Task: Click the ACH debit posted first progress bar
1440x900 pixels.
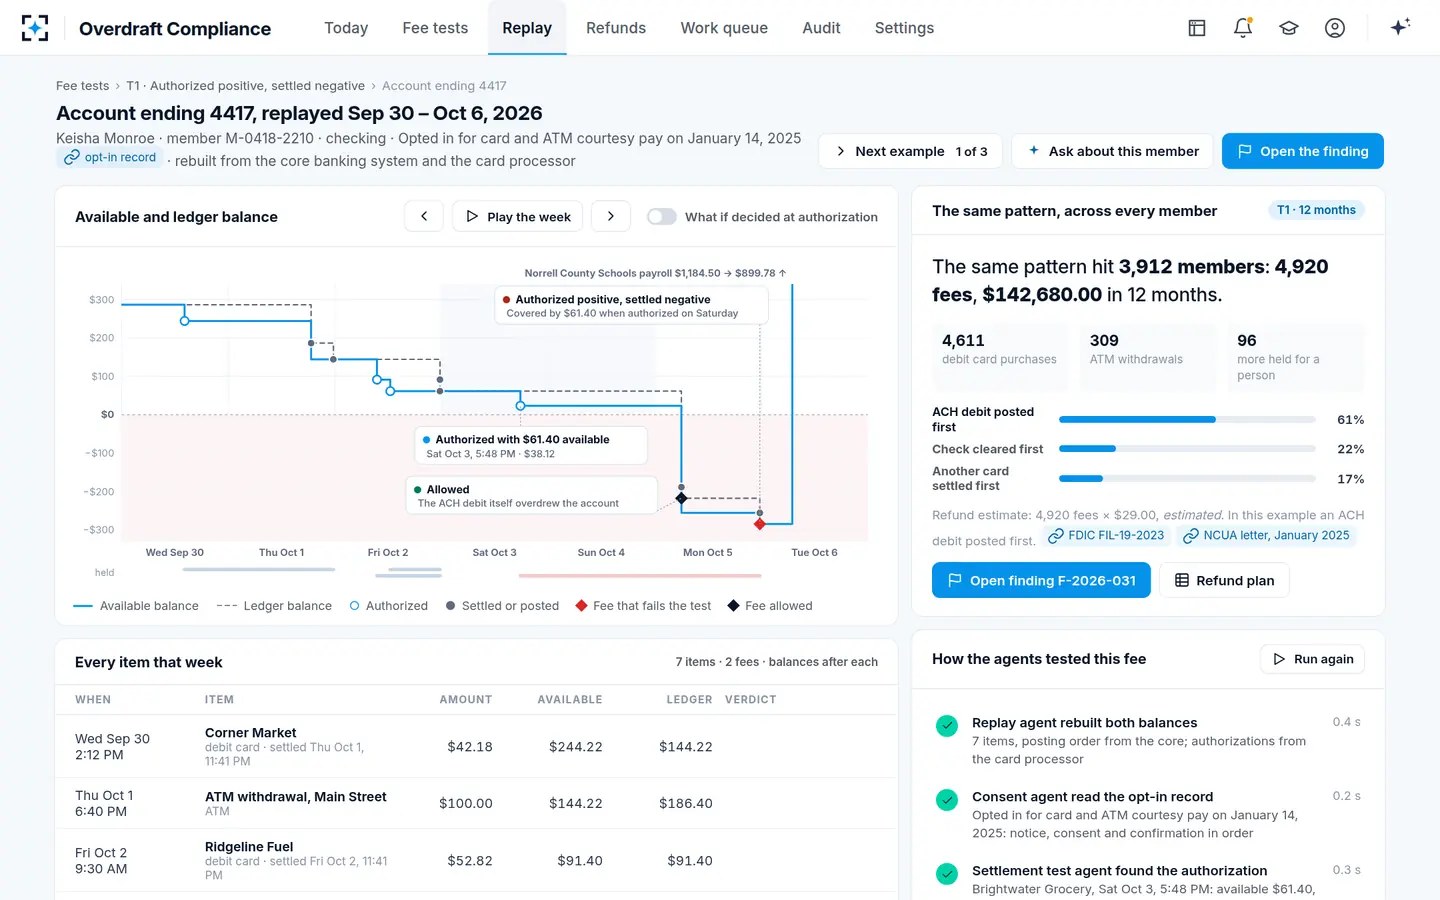Action: click(1187, 420)
